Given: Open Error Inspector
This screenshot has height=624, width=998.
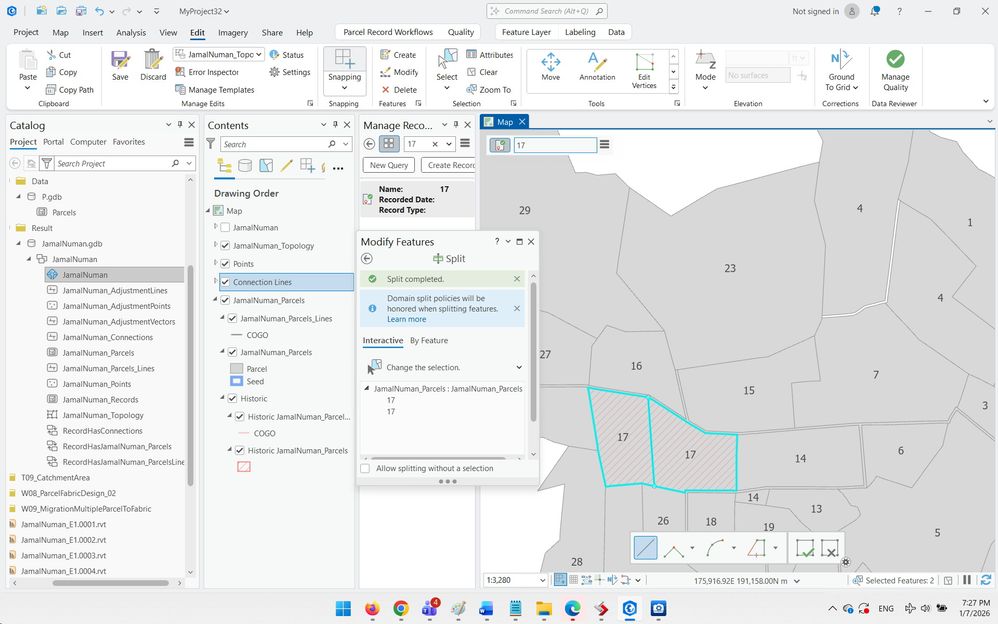Looking at the screenshot, I should 207,72.
